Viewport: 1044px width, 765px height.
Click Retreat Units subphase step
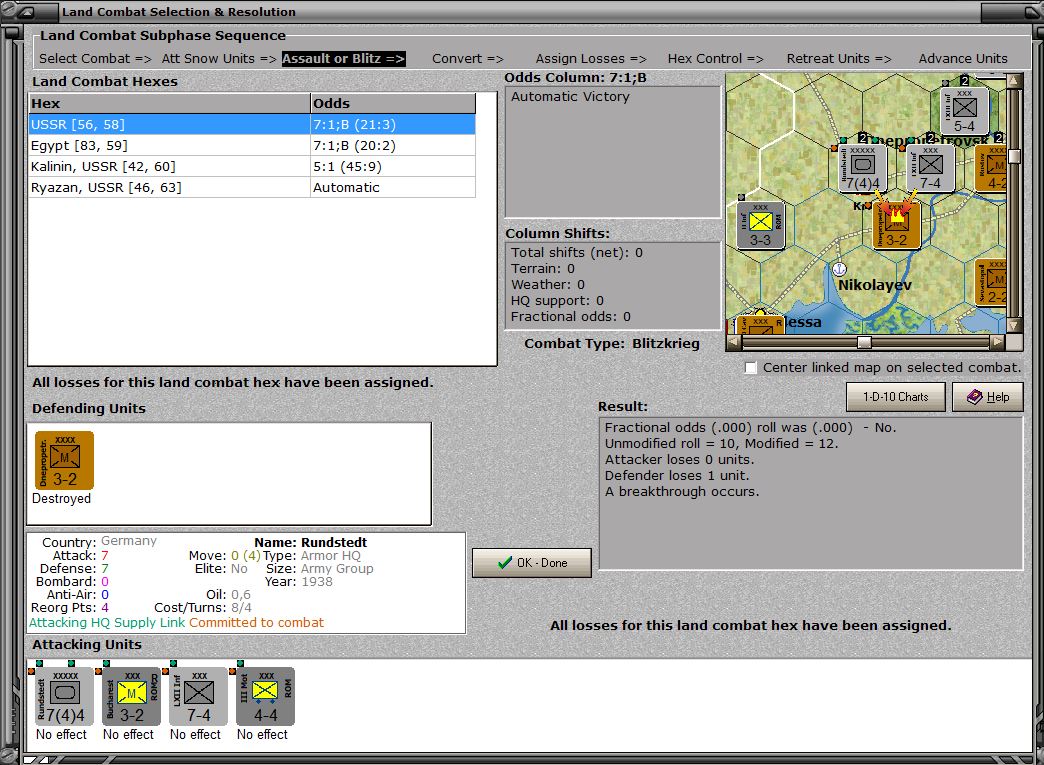[839, 59]
